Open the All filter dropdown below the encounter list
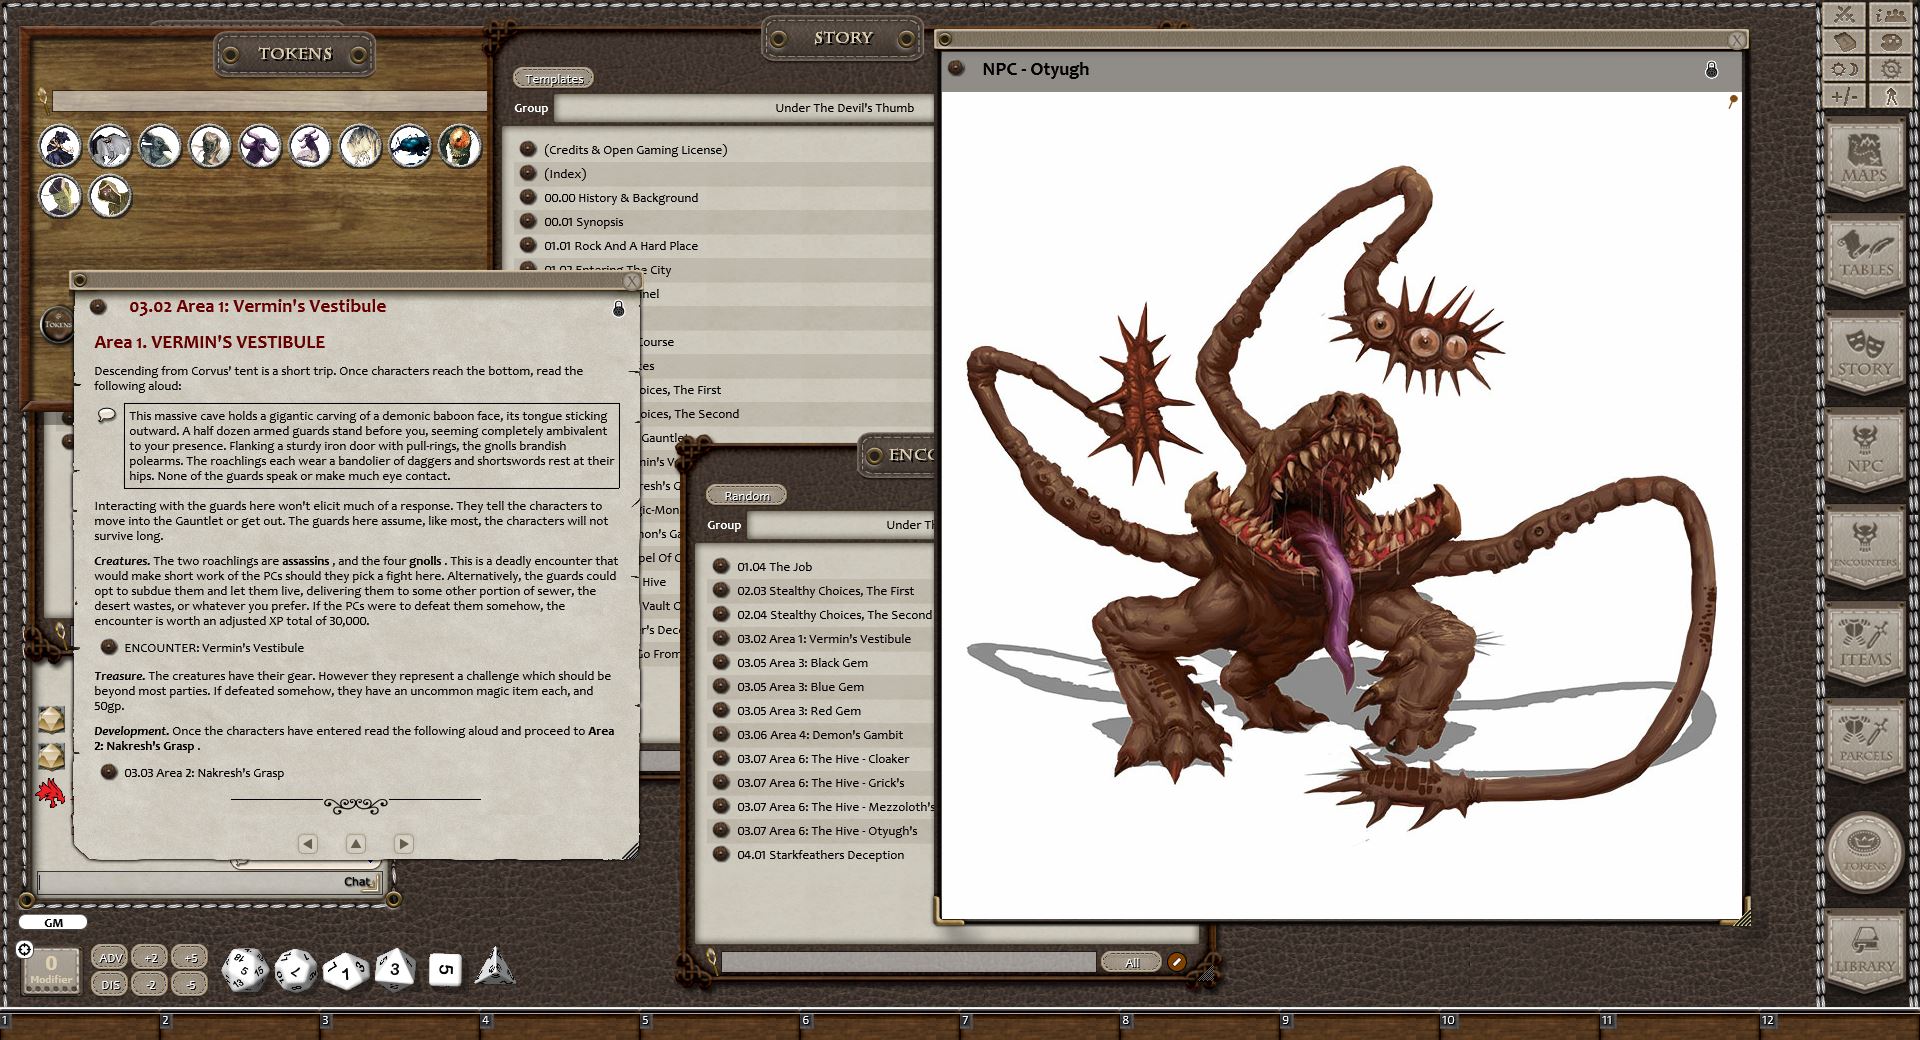Image resolution: width=1920 pixels, height=1040 pixels. coord(1131,962)
